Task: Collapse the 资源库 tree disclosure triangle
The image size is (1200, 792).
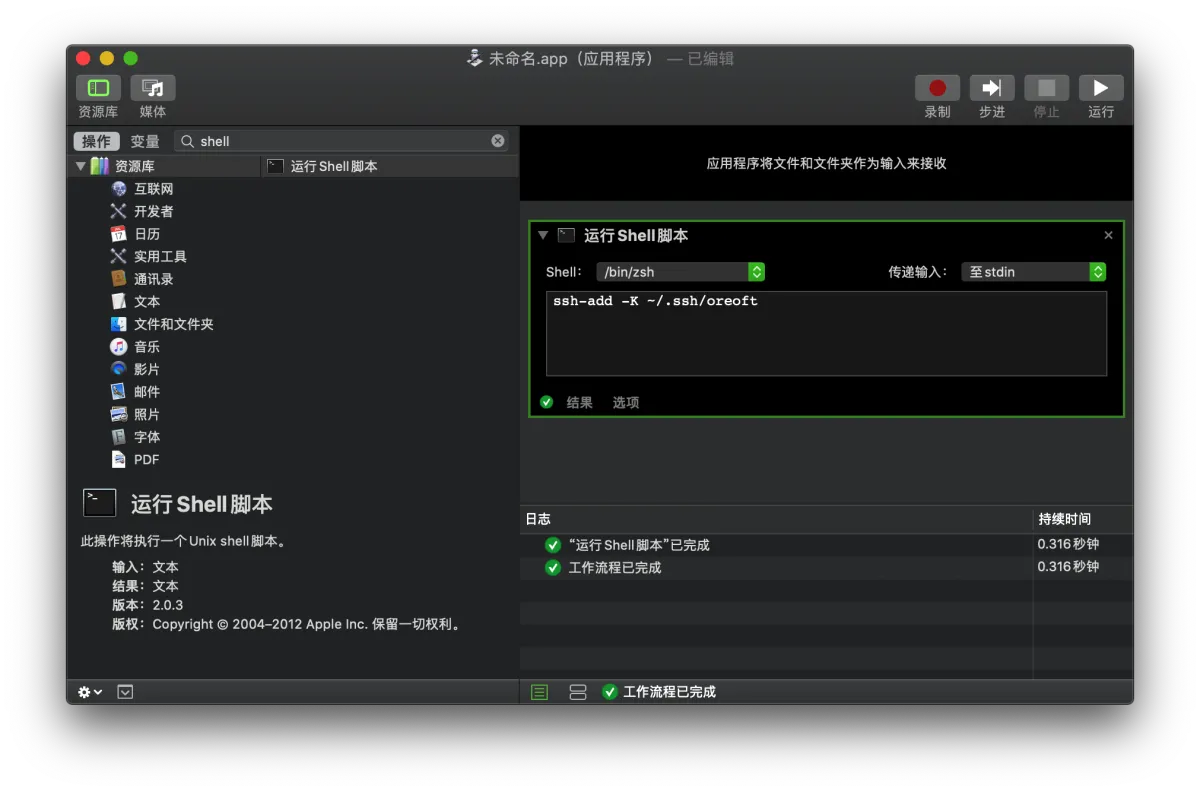Action: (x=81, y=166)
